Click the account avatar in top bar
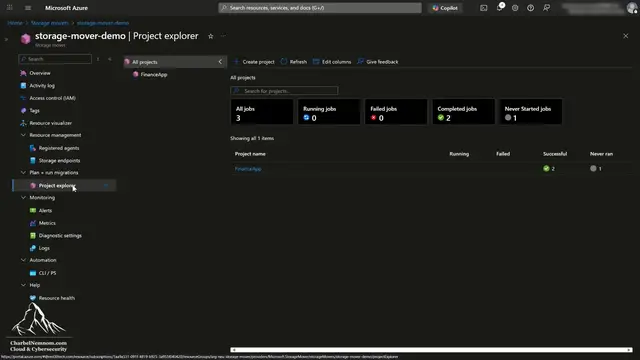This screenshot has height=360, width=640. tap(632, 8)
